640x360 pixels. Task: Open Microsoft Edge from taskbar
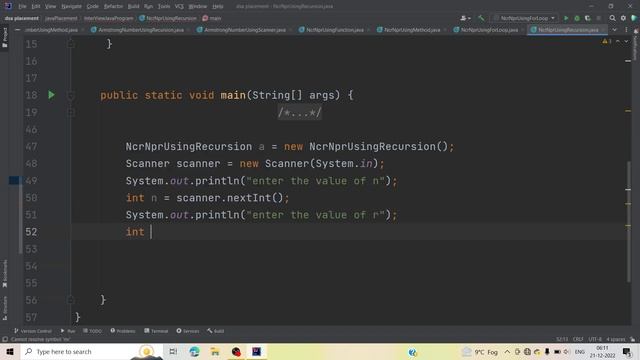pyautogui.click(x=194, y=351)
